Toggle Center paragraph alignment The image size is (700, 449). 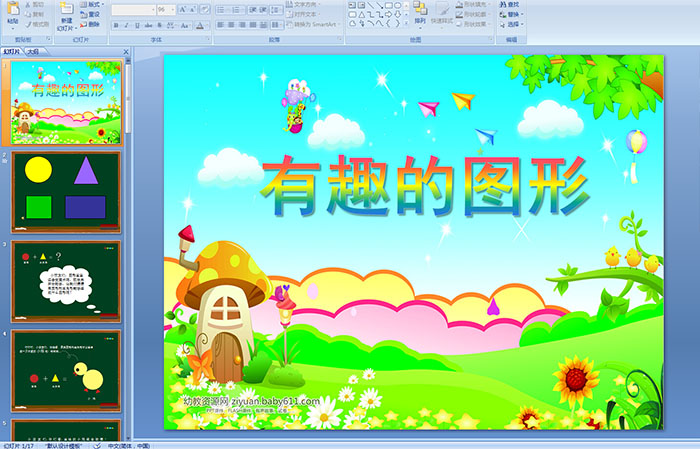[x=231, y=25]
